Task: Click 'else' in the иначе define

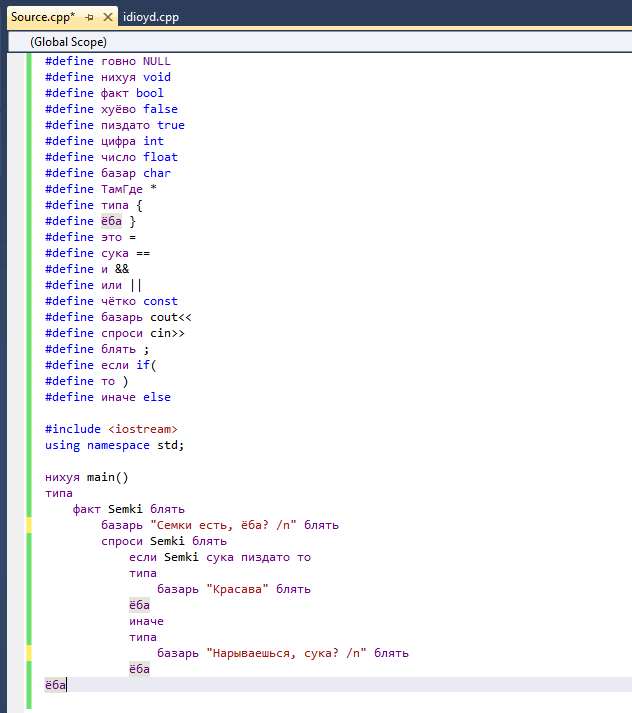Action: (157, 397)
